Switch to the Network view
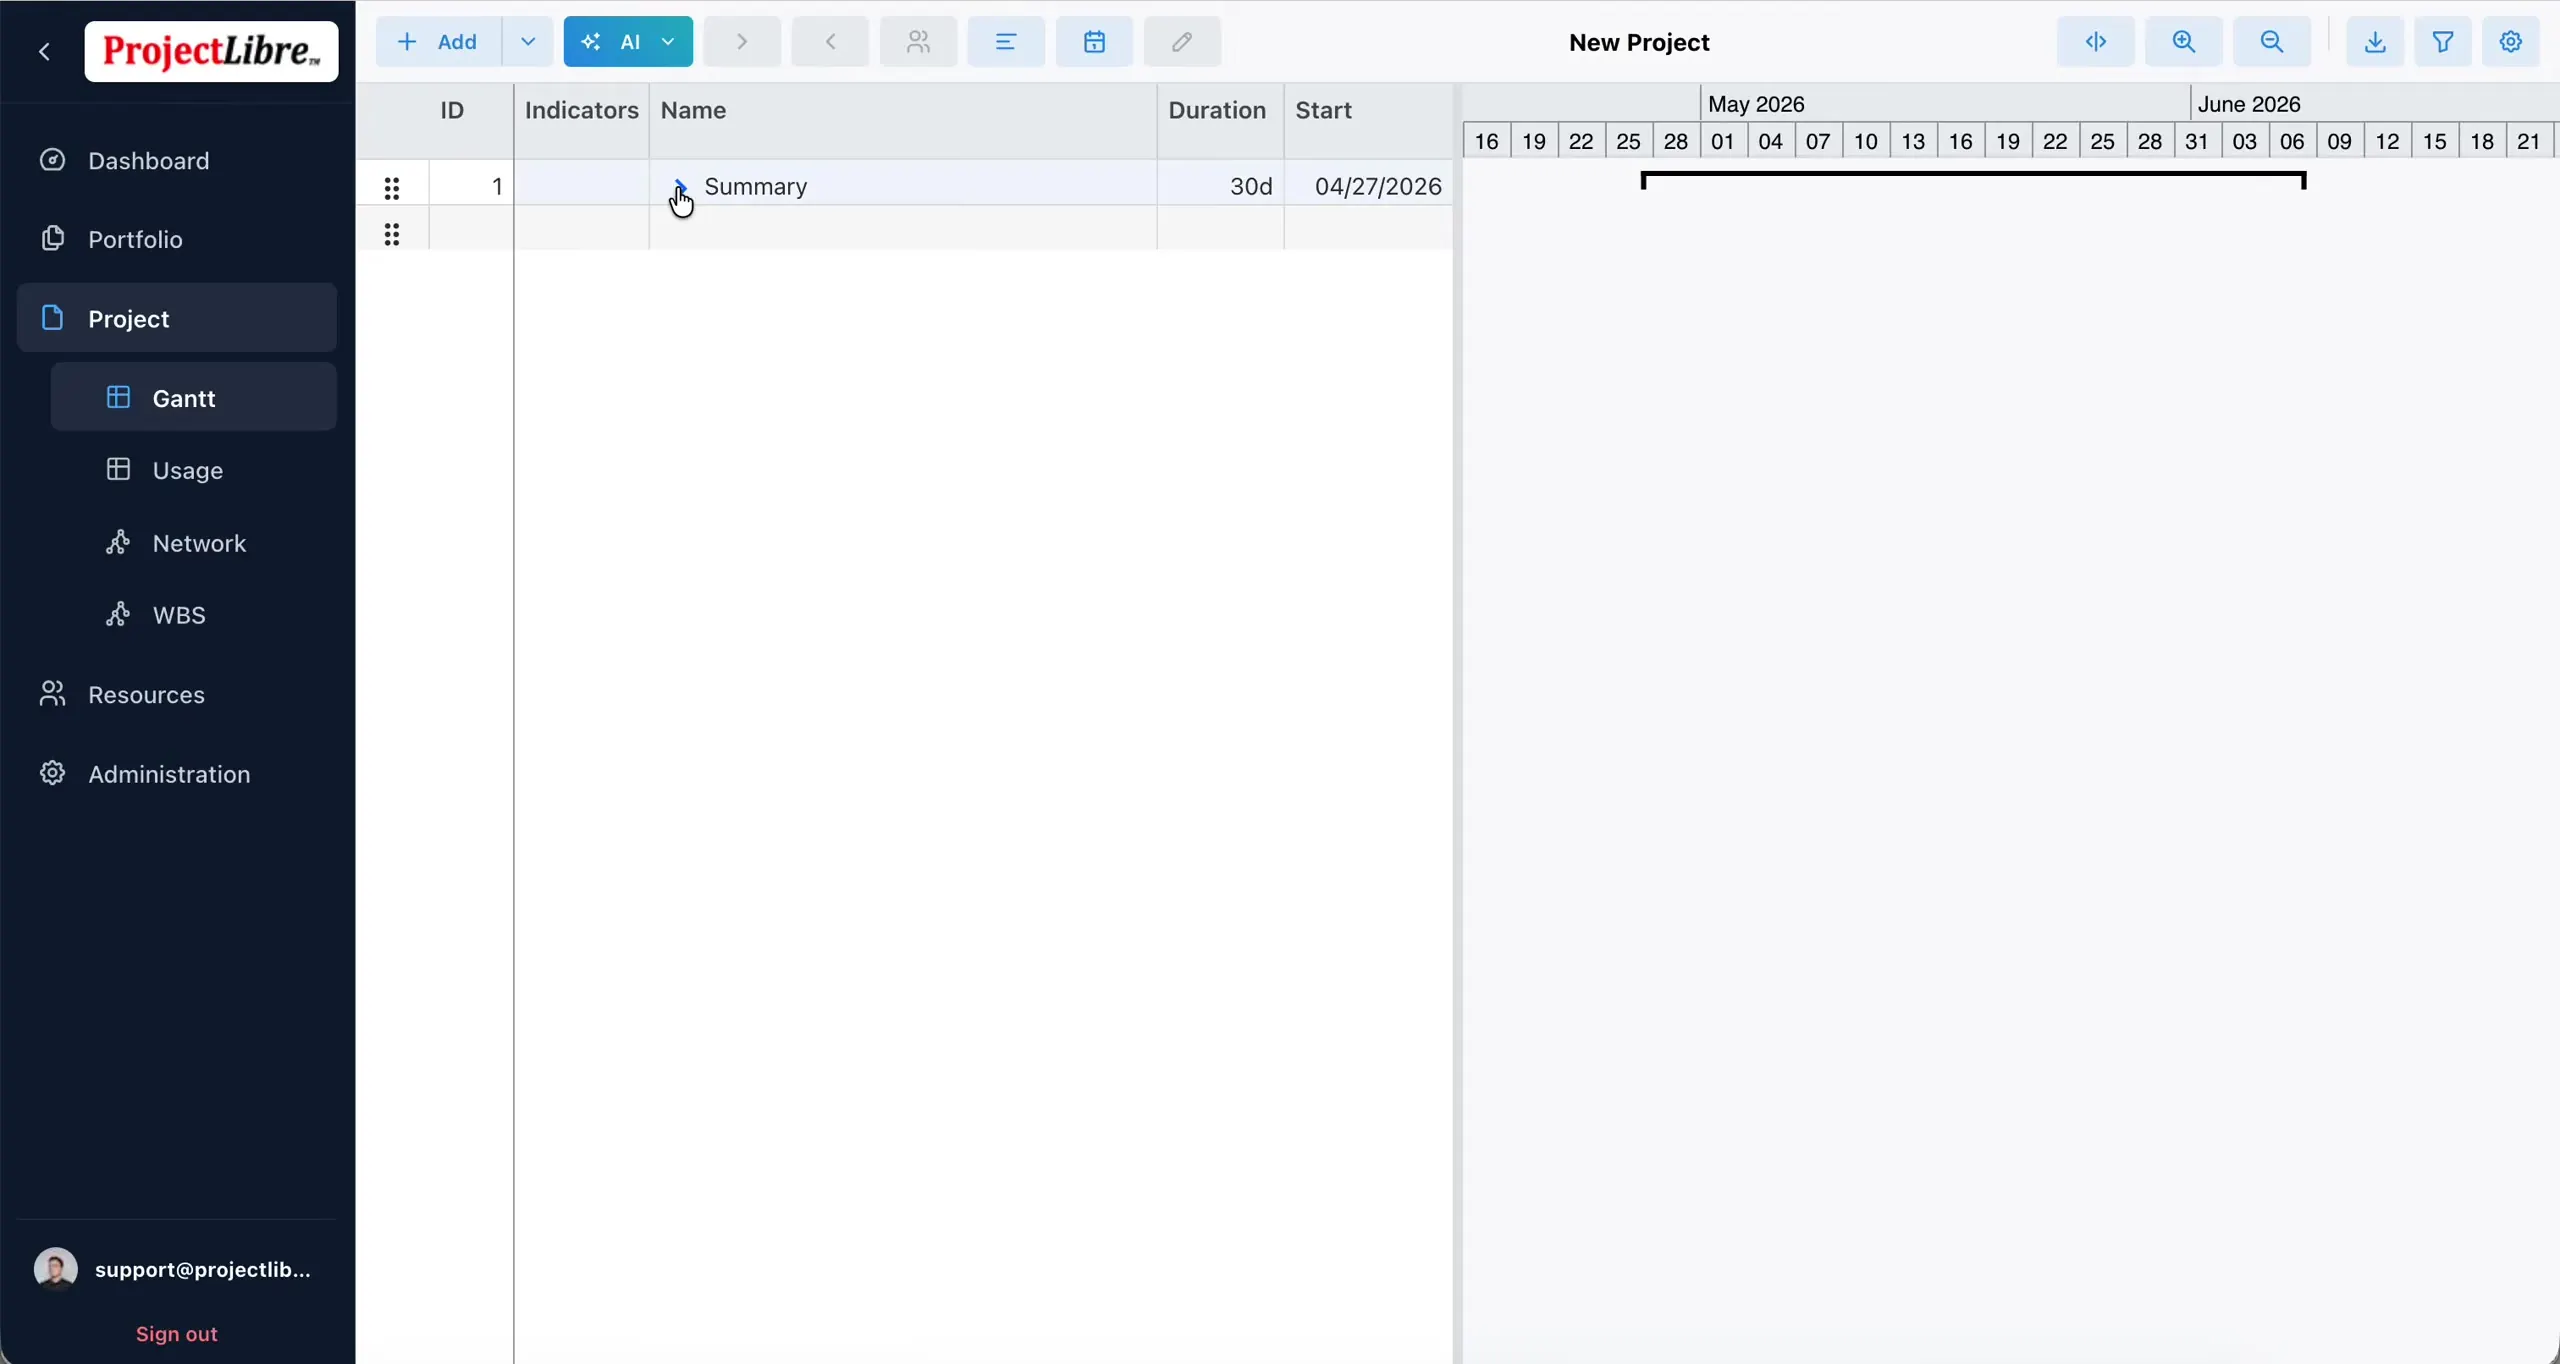This screenshot has width=2560, height=1364. (194, 543)
